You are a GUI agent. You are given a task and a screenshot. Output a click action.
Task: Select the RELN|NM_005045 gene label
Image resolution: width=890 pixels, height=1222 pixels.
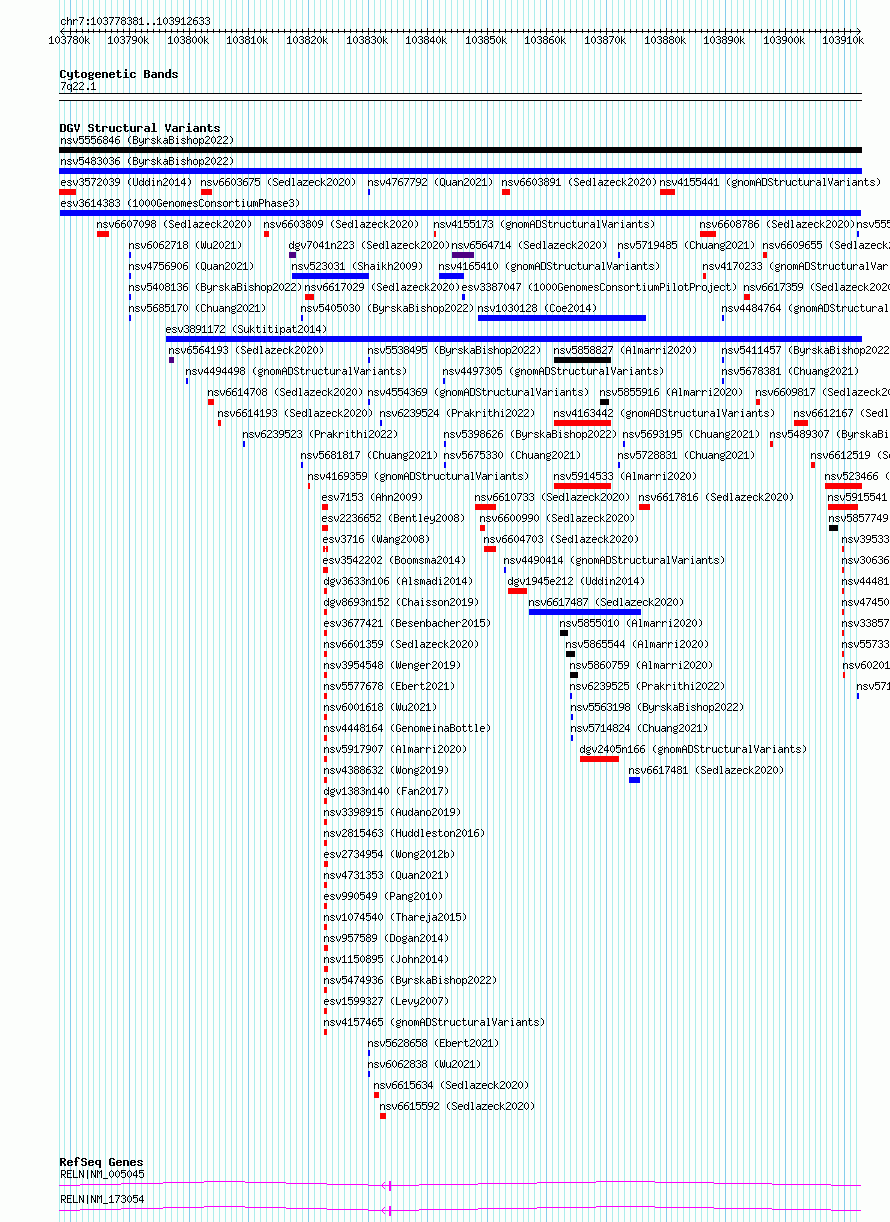click(x=102, y=1174)
